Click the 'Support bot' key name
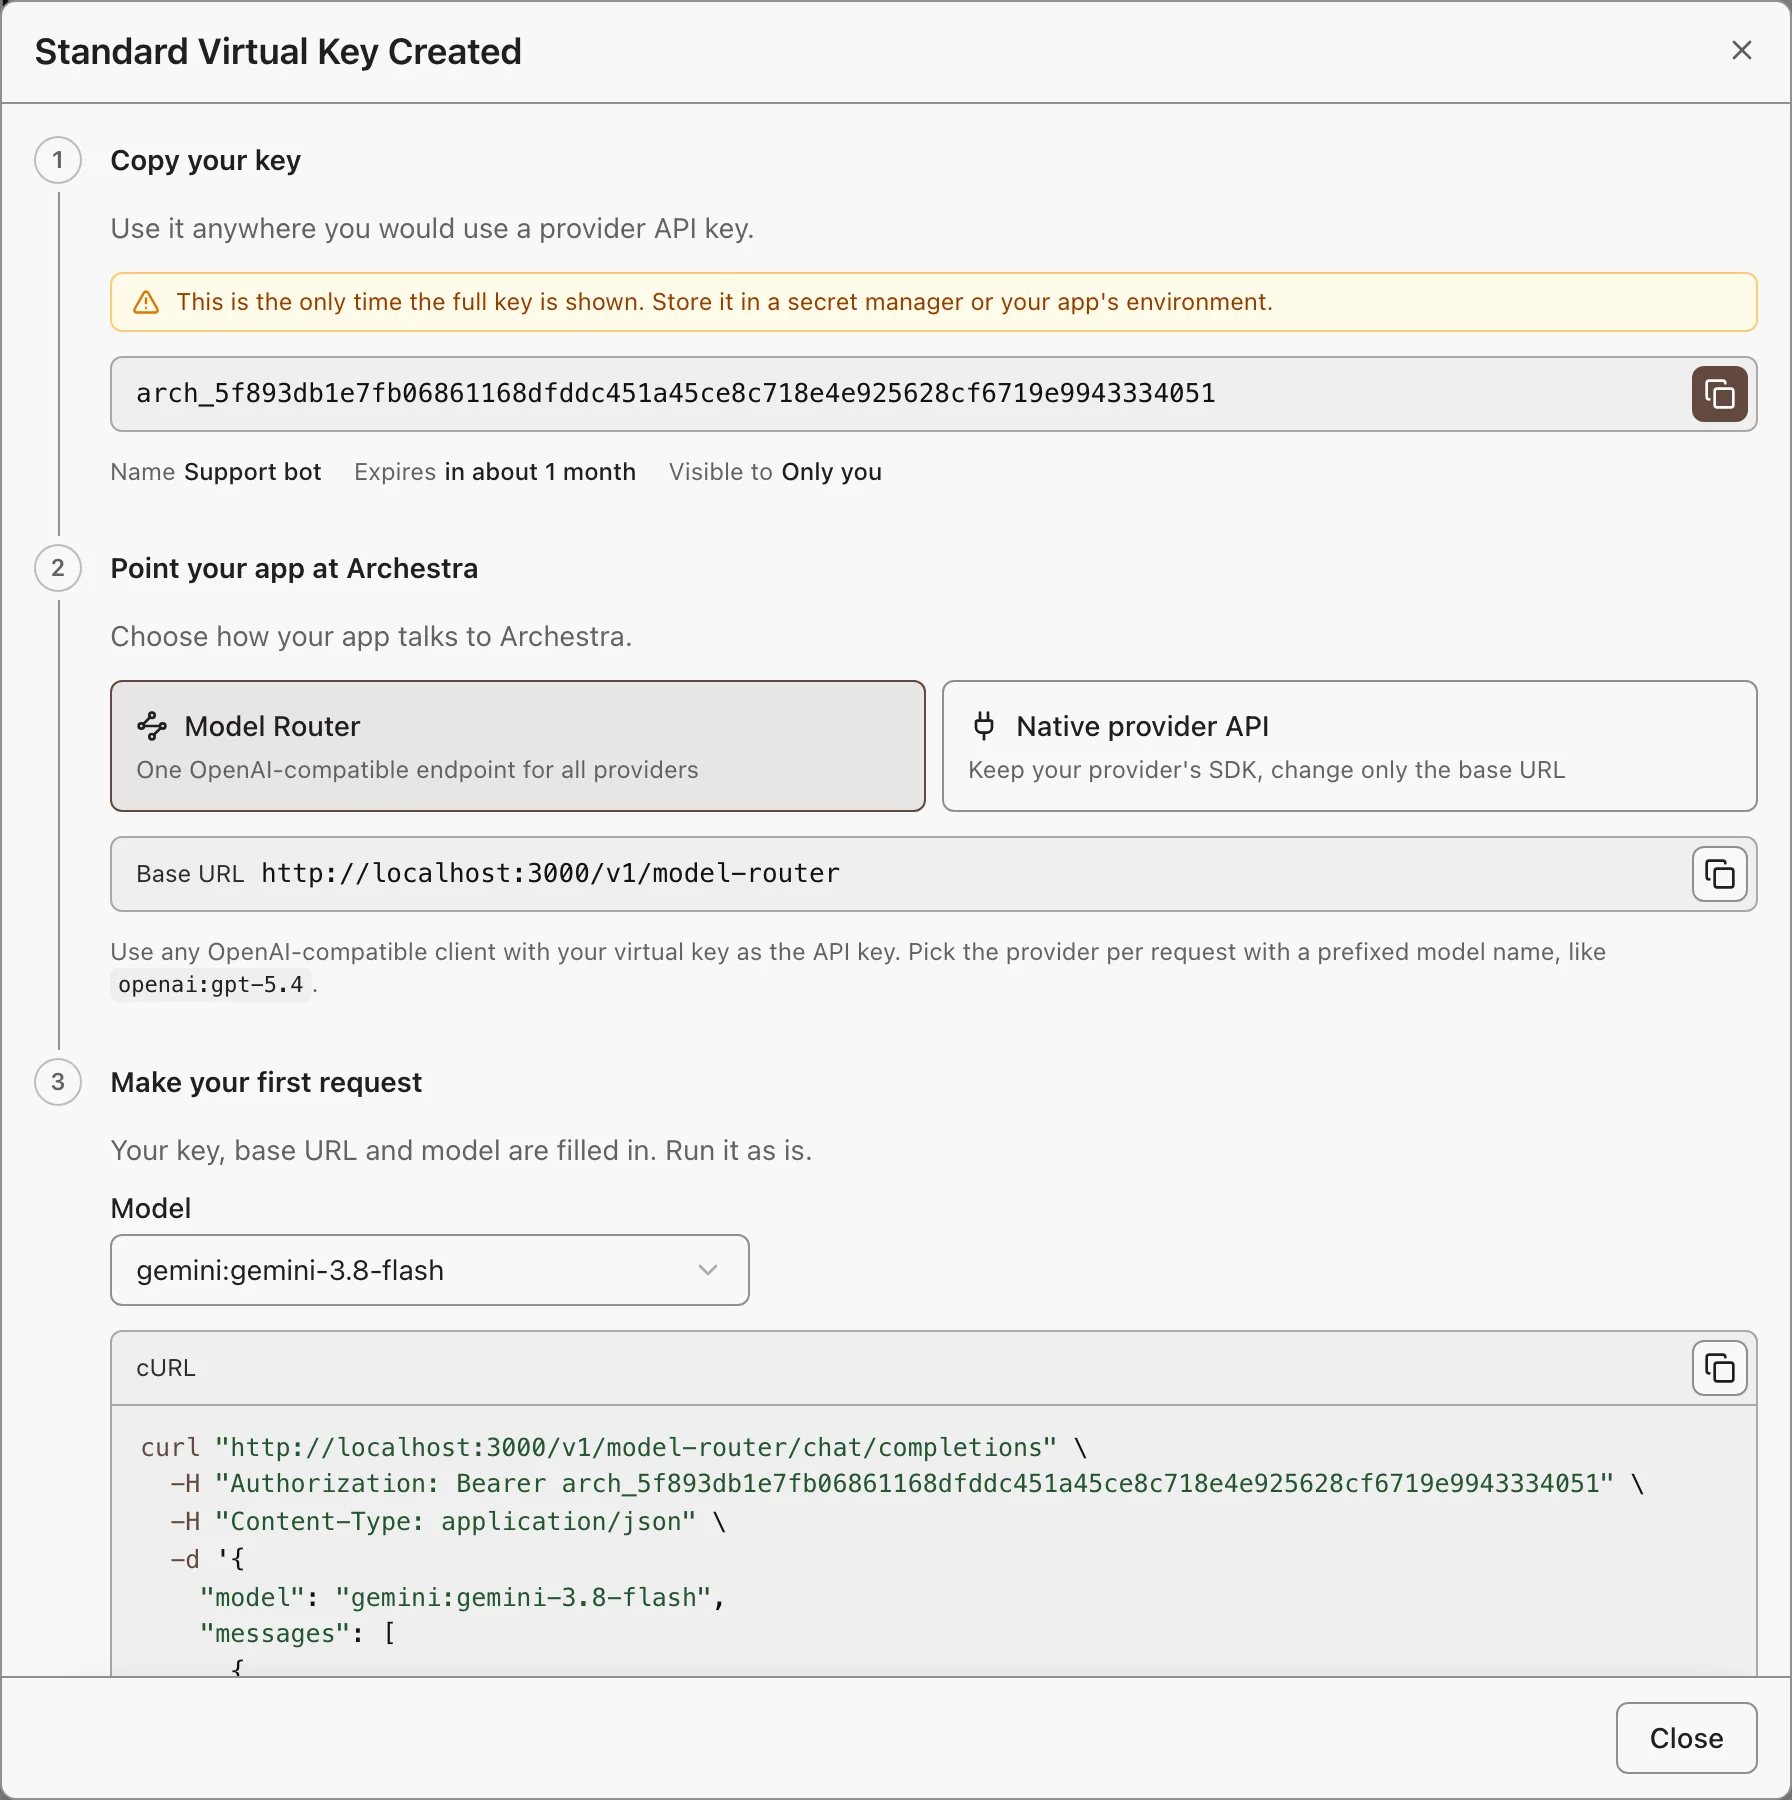Image resolution: width=1792 pixels, height=1800 pixels. point(253,472)
